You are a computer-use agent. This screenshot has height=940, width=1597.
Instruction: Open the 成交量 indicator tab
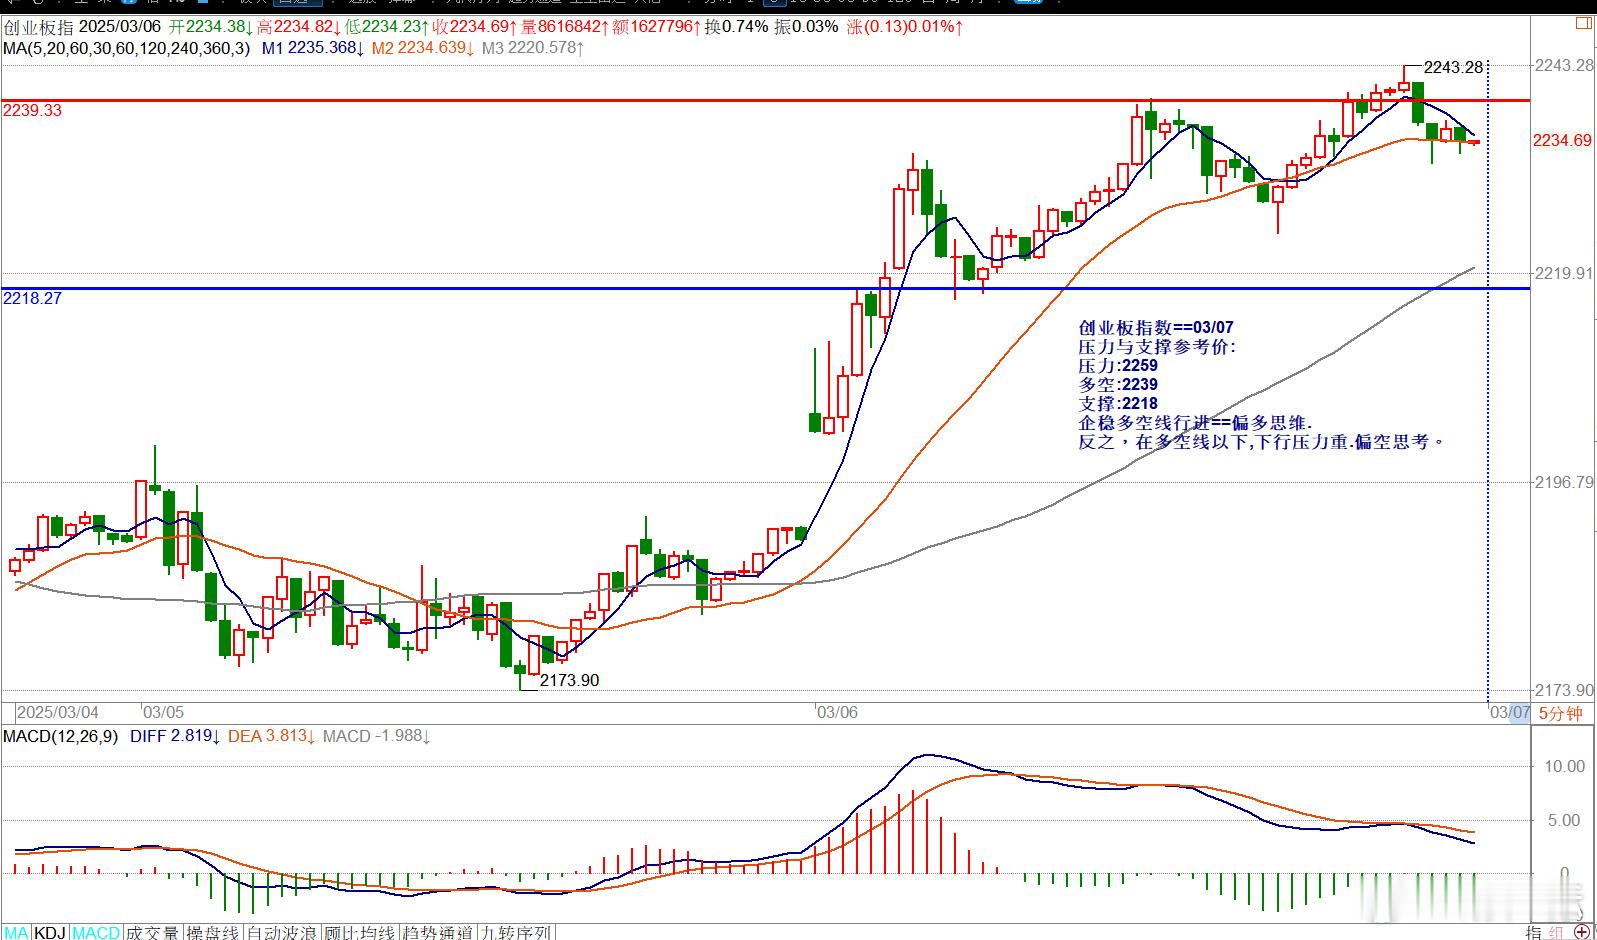coord(153,932)
